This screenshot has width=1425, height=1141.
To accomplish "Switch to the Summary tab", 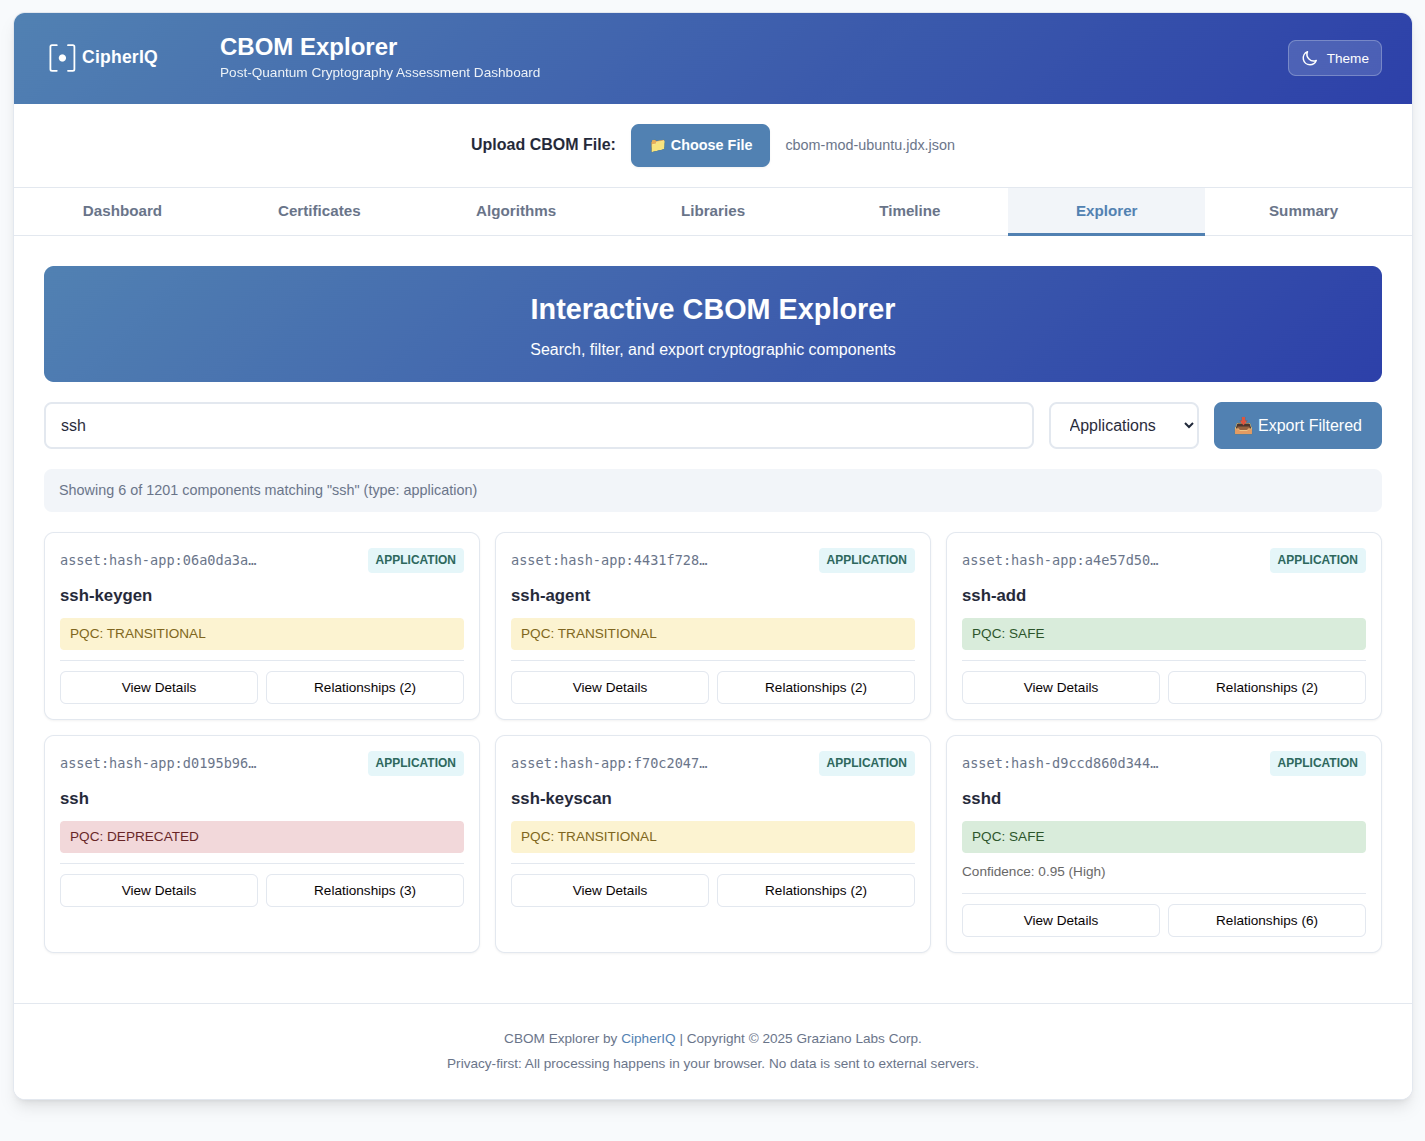I will pos(1303,211).
